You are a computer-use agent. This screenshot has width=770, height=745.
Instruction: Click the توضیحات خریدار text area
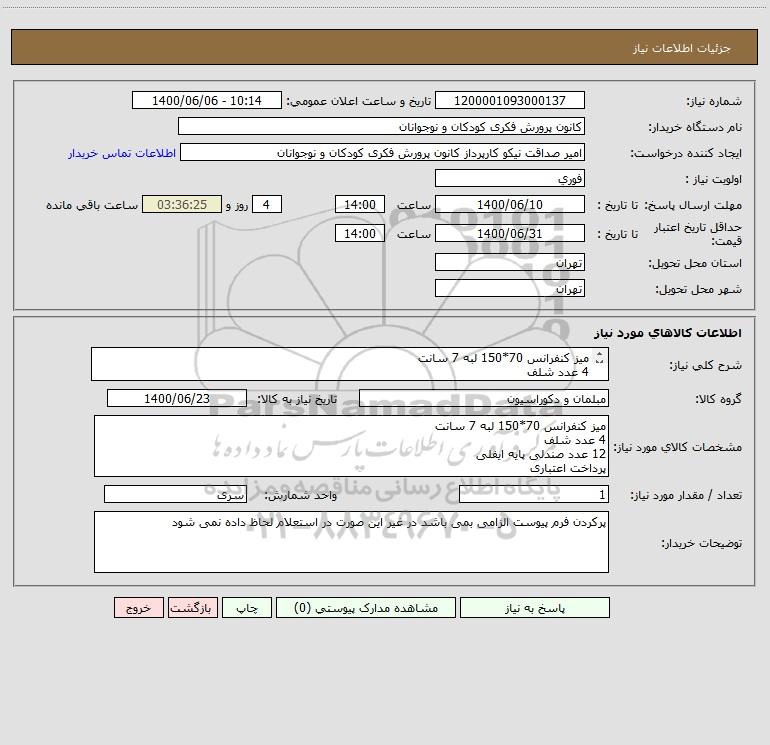click(351, 542)
